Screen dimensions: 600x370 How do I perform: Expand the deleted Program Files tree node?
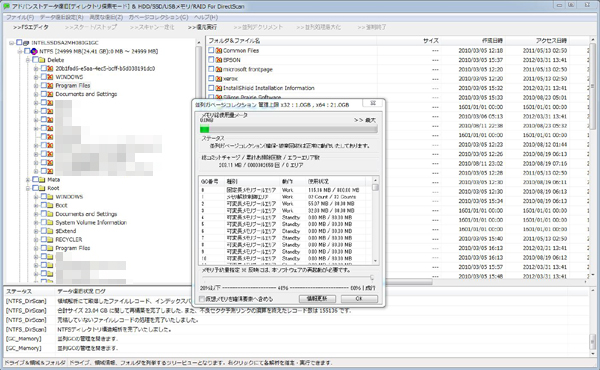[x=36, y=86]
